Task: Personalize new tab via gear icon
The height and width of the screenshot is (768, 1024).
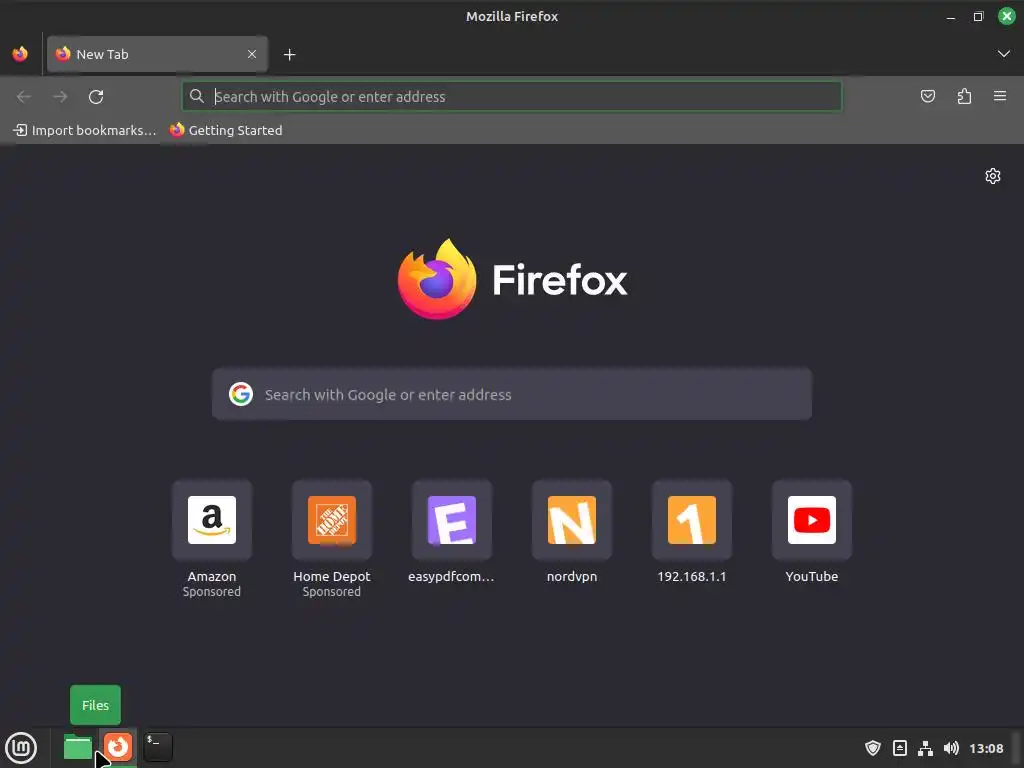Action: pyautogui.click(x=993, y=176)
